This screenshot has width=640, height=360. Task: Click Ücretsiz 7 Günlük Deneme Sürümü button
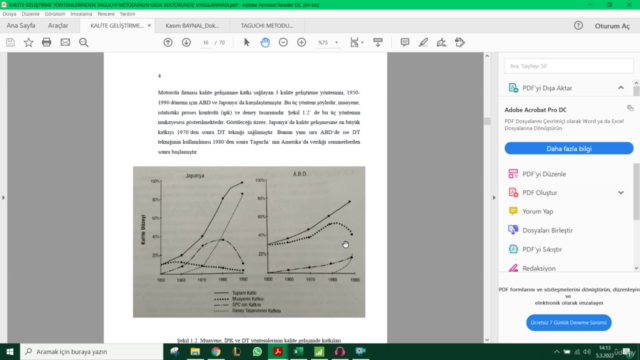pyautogui.click(x=569, y=322)
